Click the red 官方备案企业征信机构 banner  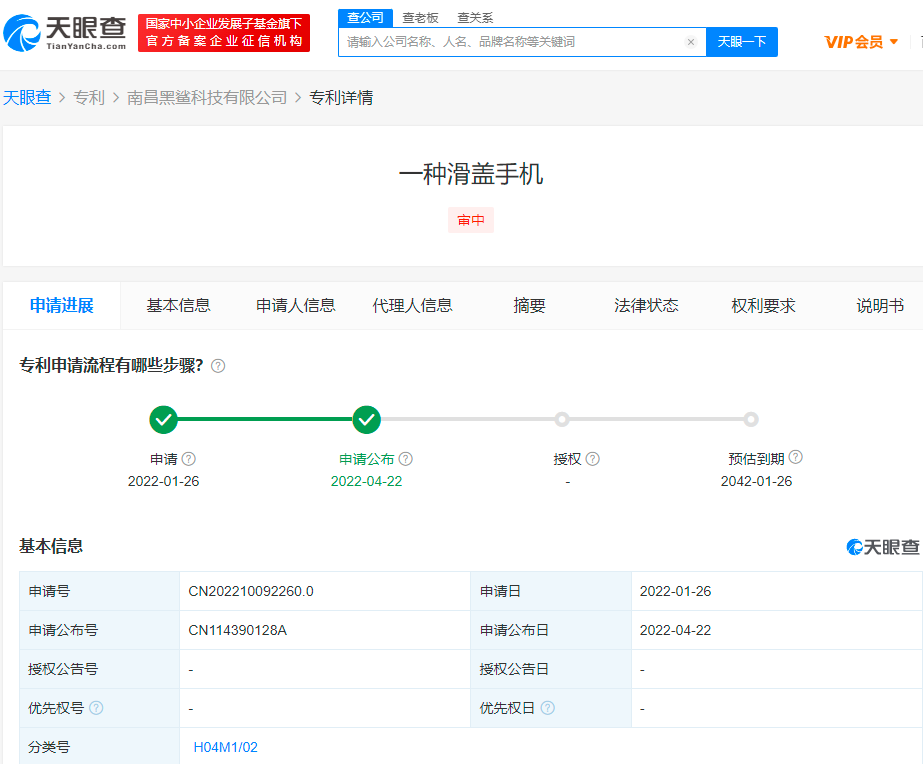point(224,33)
